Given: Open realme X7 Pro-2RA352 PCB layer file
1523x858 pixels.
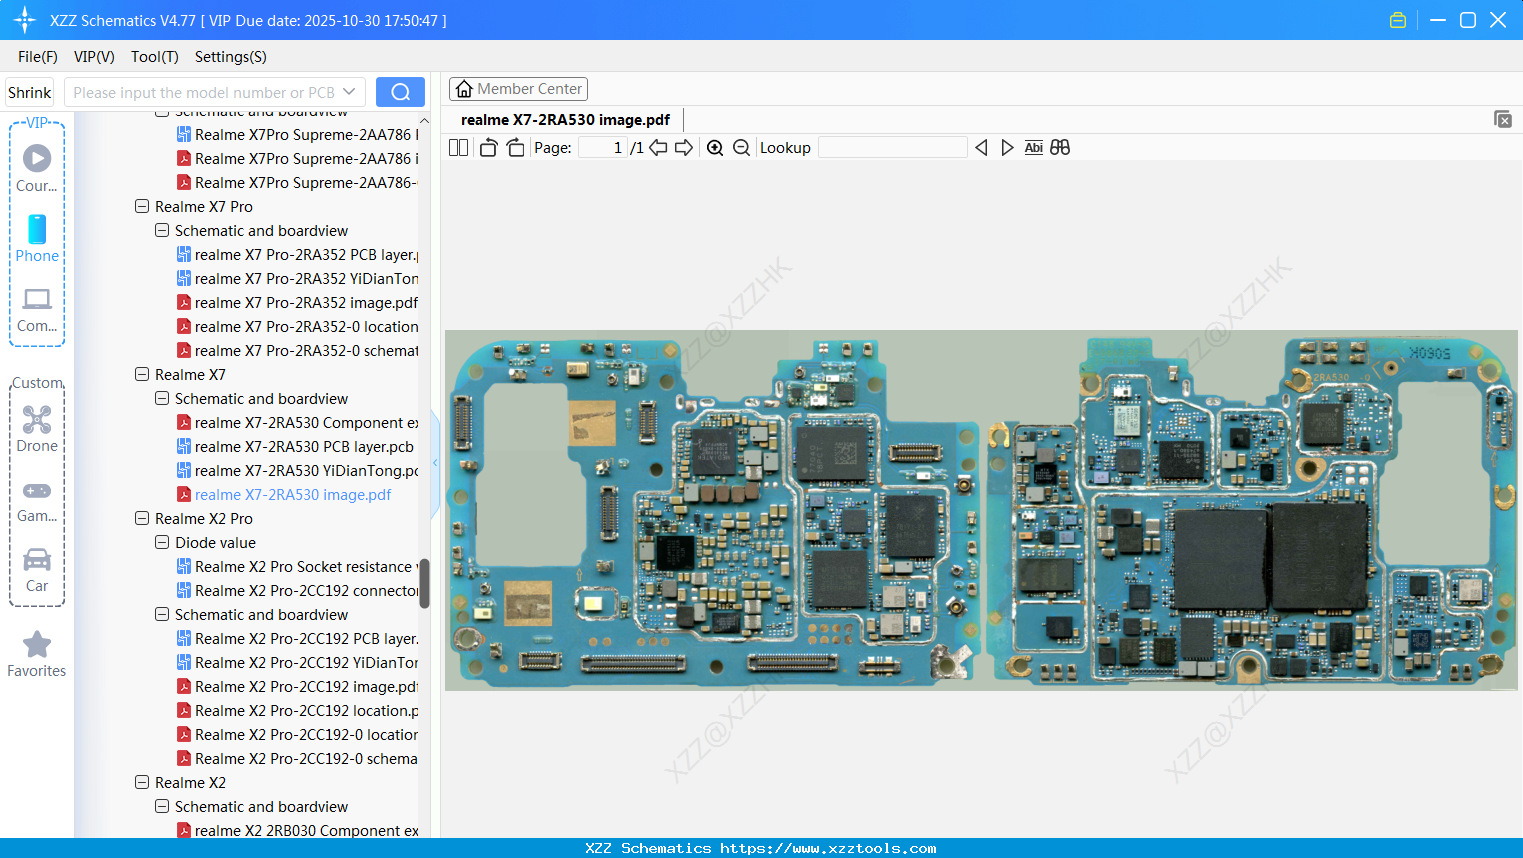Looking at the screenshot, I should 297,255.
